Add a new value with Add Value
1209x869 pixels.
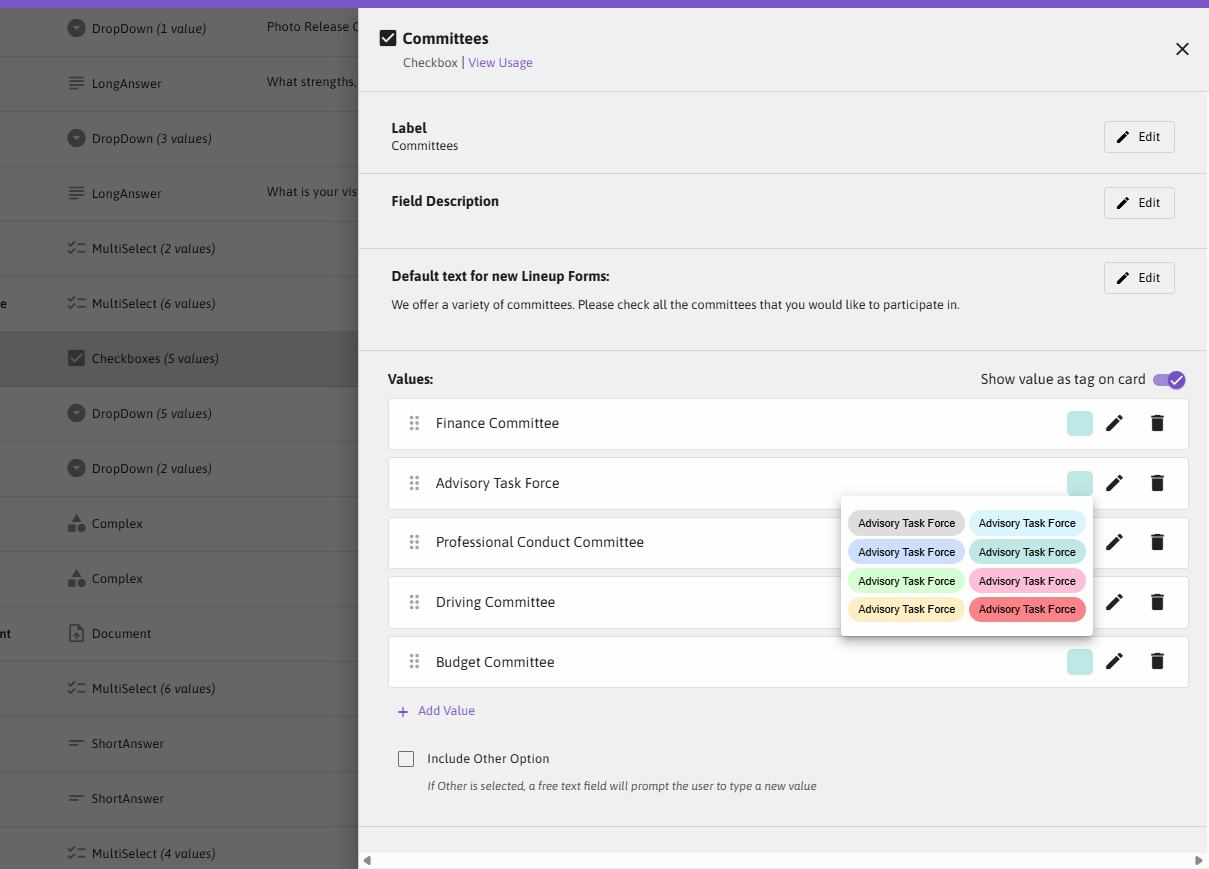coord(436,711)
